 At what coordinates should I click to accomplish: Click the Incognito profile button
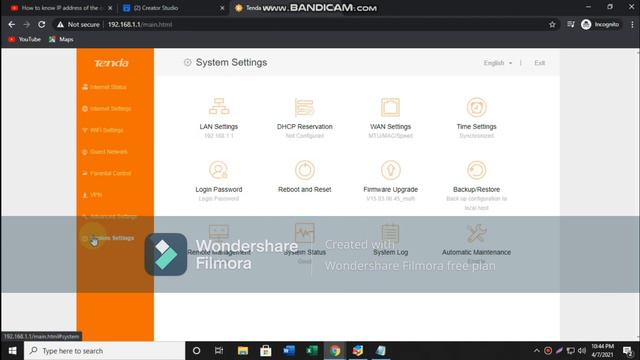click(600, 24)
